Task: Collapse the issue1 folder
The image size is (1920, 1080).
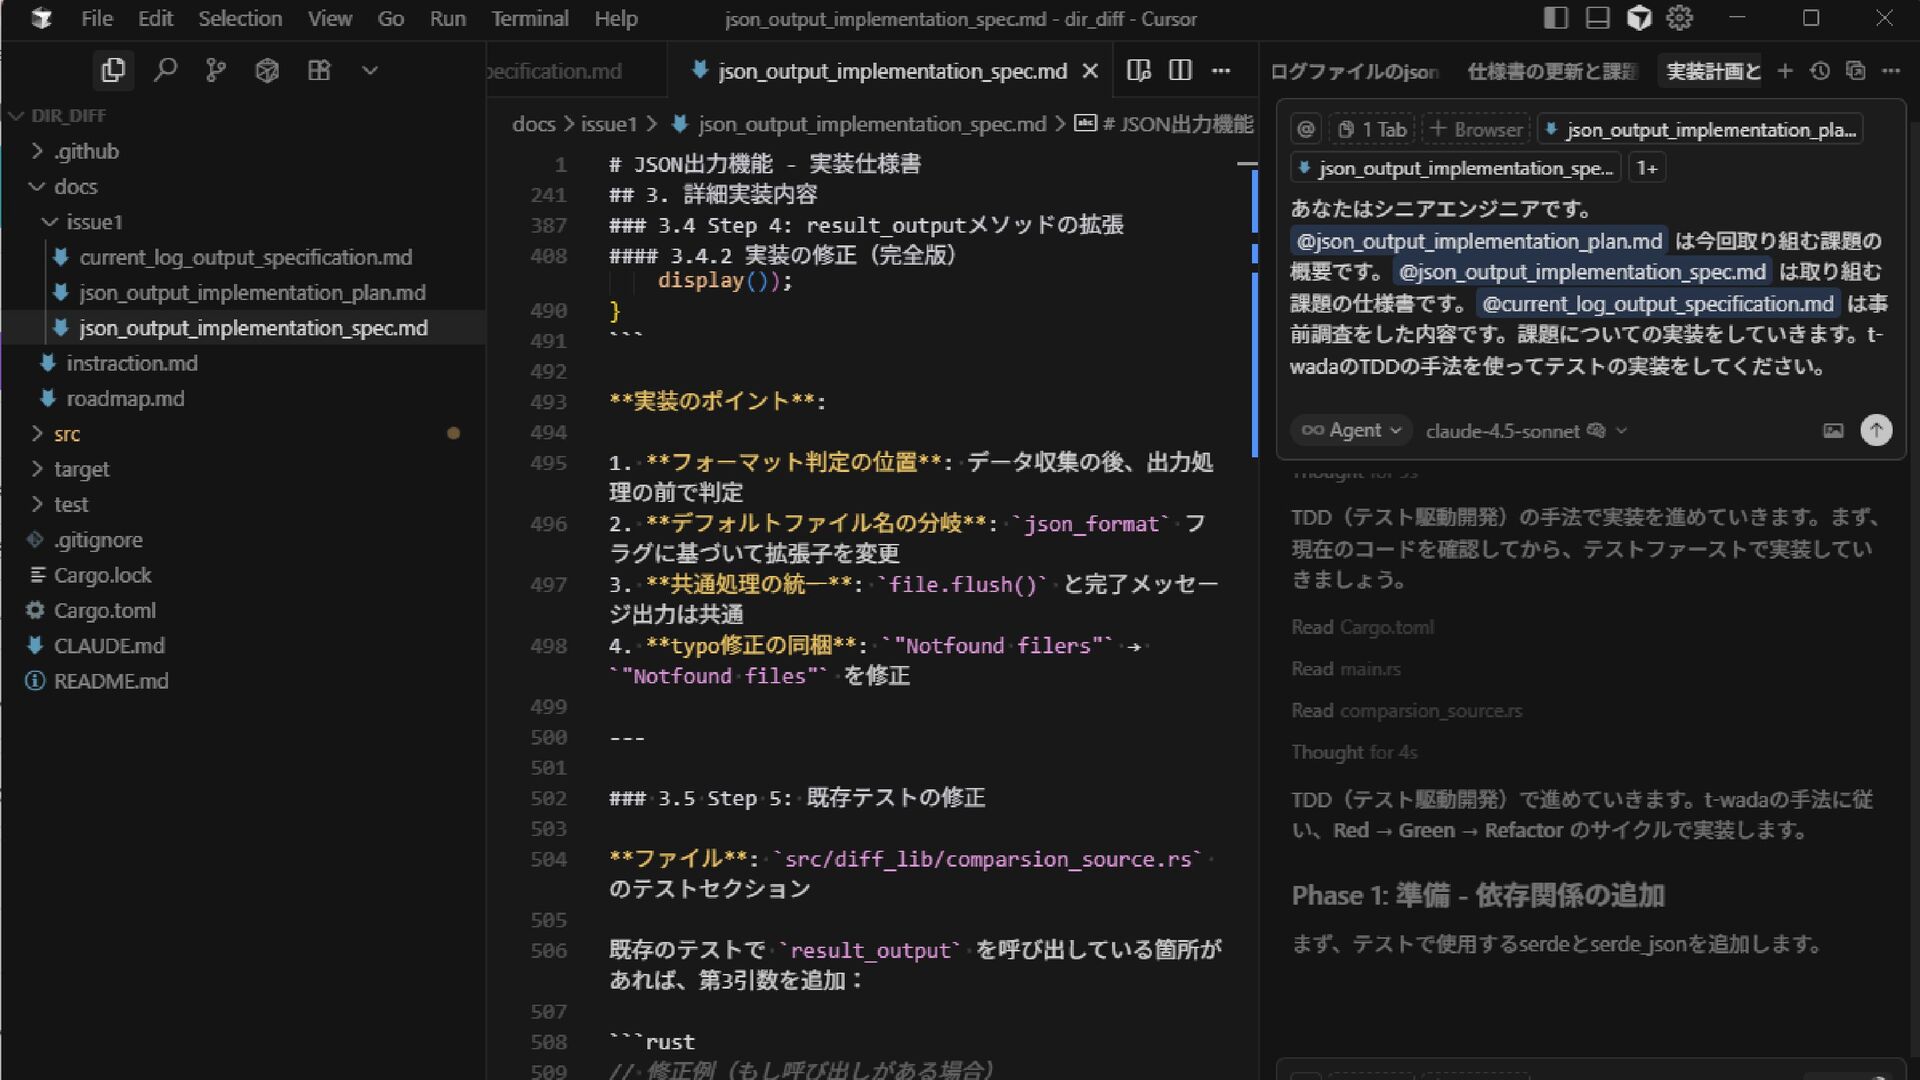Action: (93, 222)
